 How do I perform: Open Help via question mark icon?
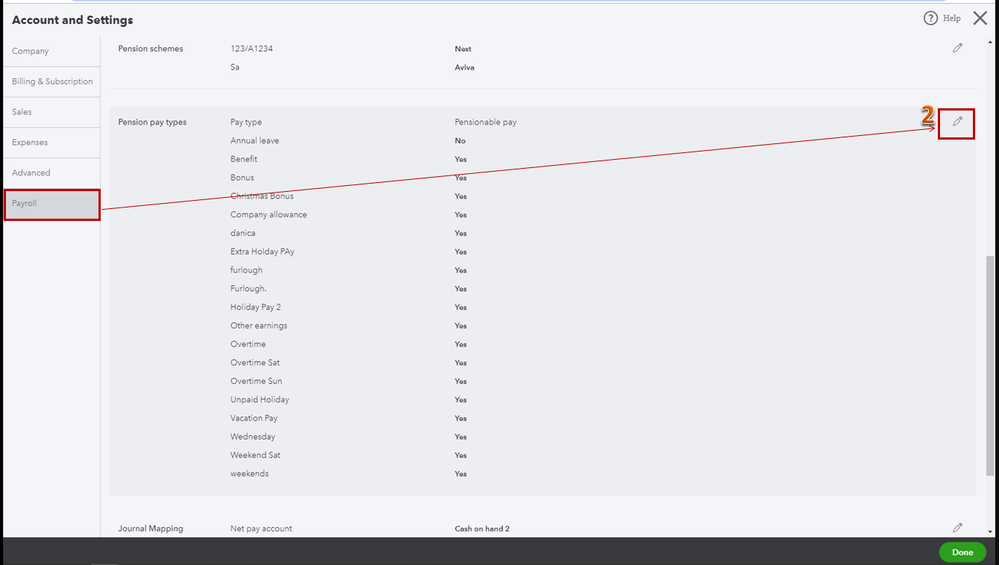click(x=930, y=18)
